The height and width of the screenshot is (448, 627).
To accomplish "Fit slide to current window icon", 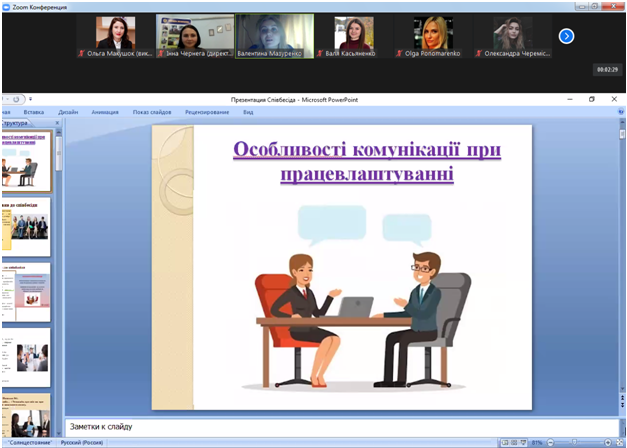I will [x=619, y=442].
